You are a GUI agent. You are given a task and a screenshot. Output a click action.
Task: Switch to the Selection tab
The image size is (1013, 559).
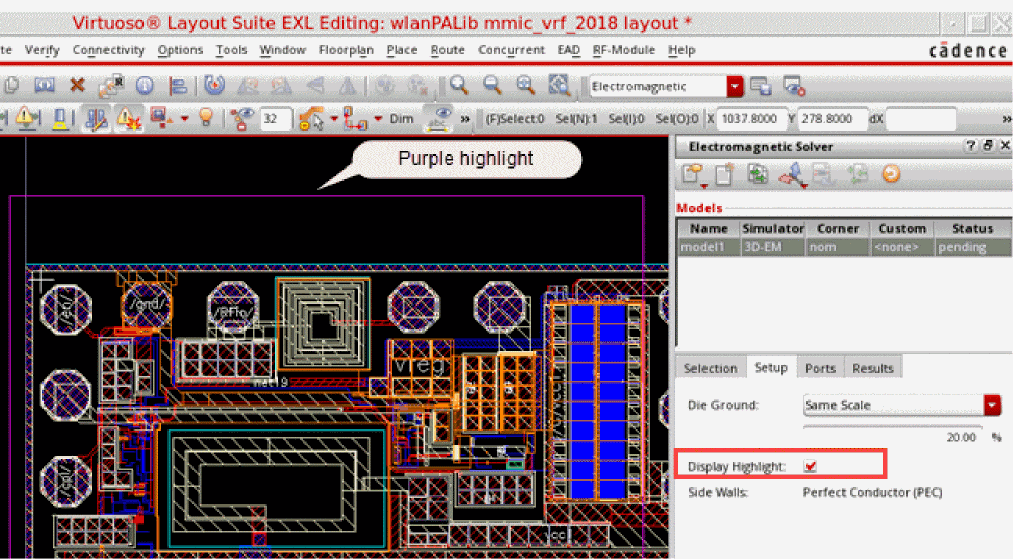coord(711,368)
